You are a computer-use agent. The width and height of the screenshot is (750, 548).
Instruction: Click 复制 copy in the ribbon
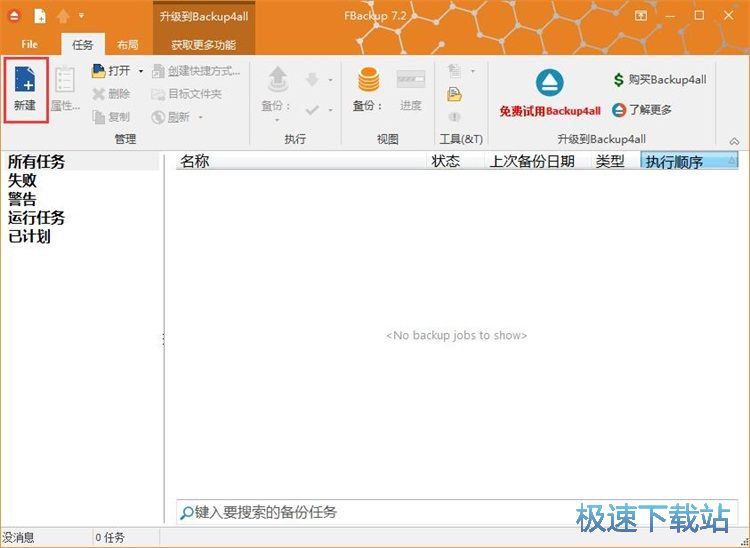coord(111,117)
